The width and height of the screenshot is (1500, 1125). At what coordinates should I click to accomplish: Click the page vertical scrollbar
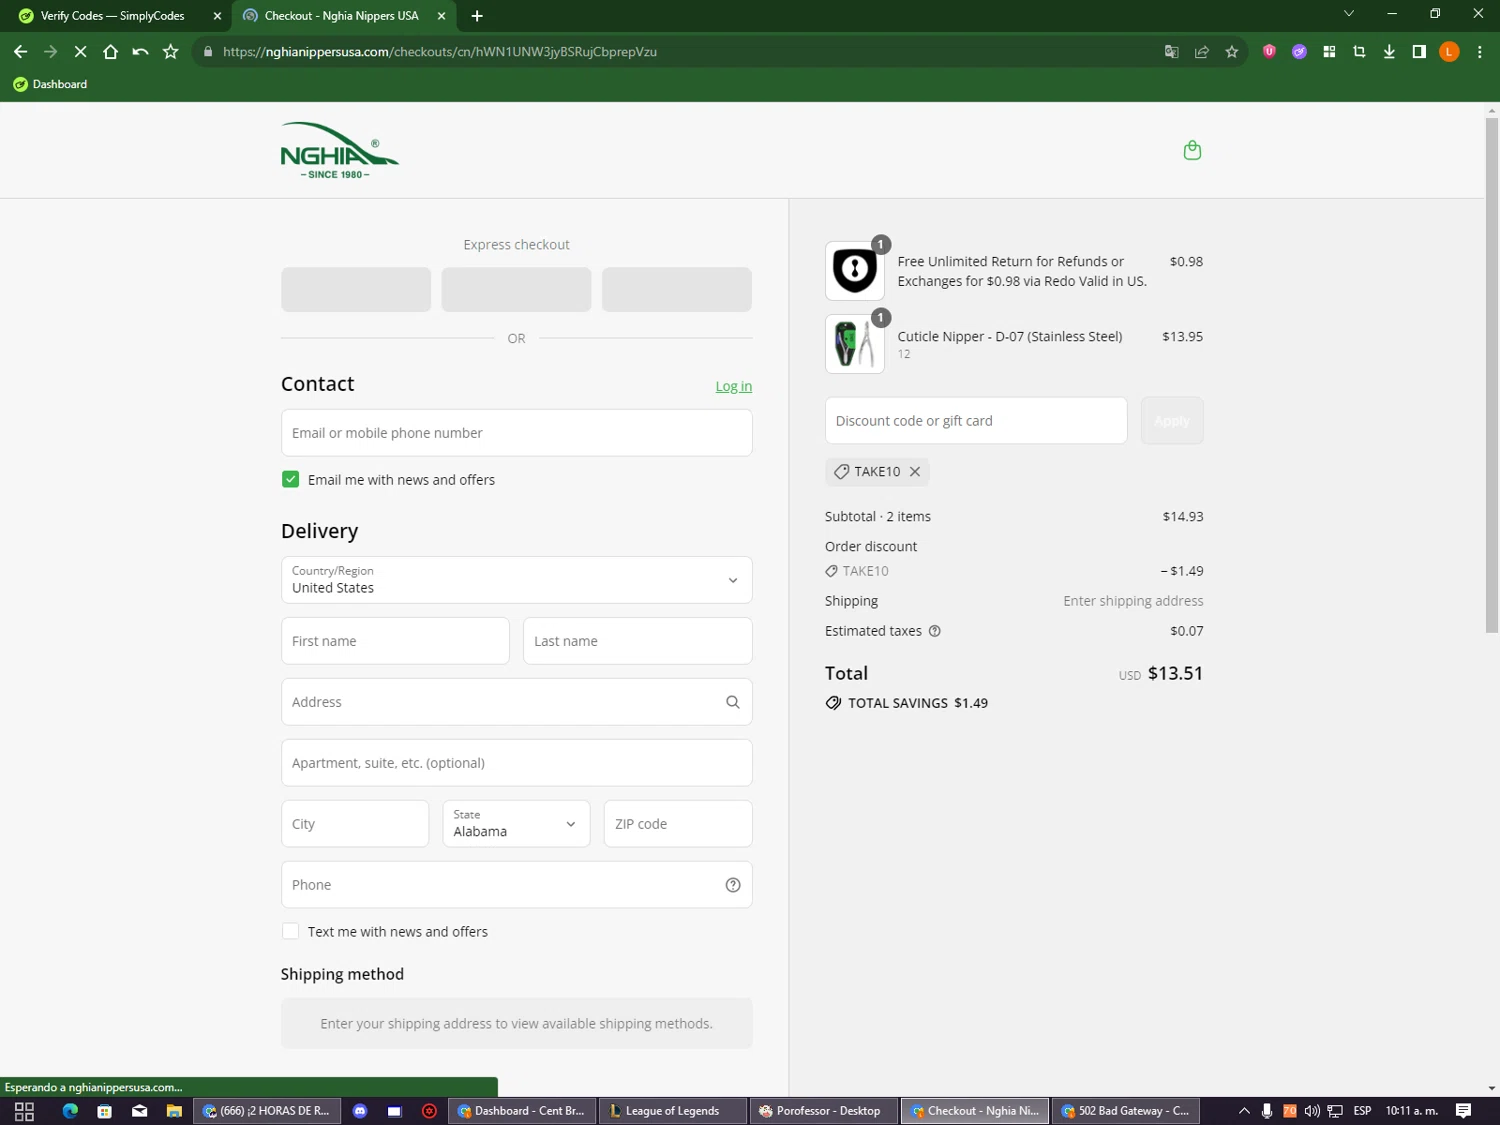[1491, 375]
